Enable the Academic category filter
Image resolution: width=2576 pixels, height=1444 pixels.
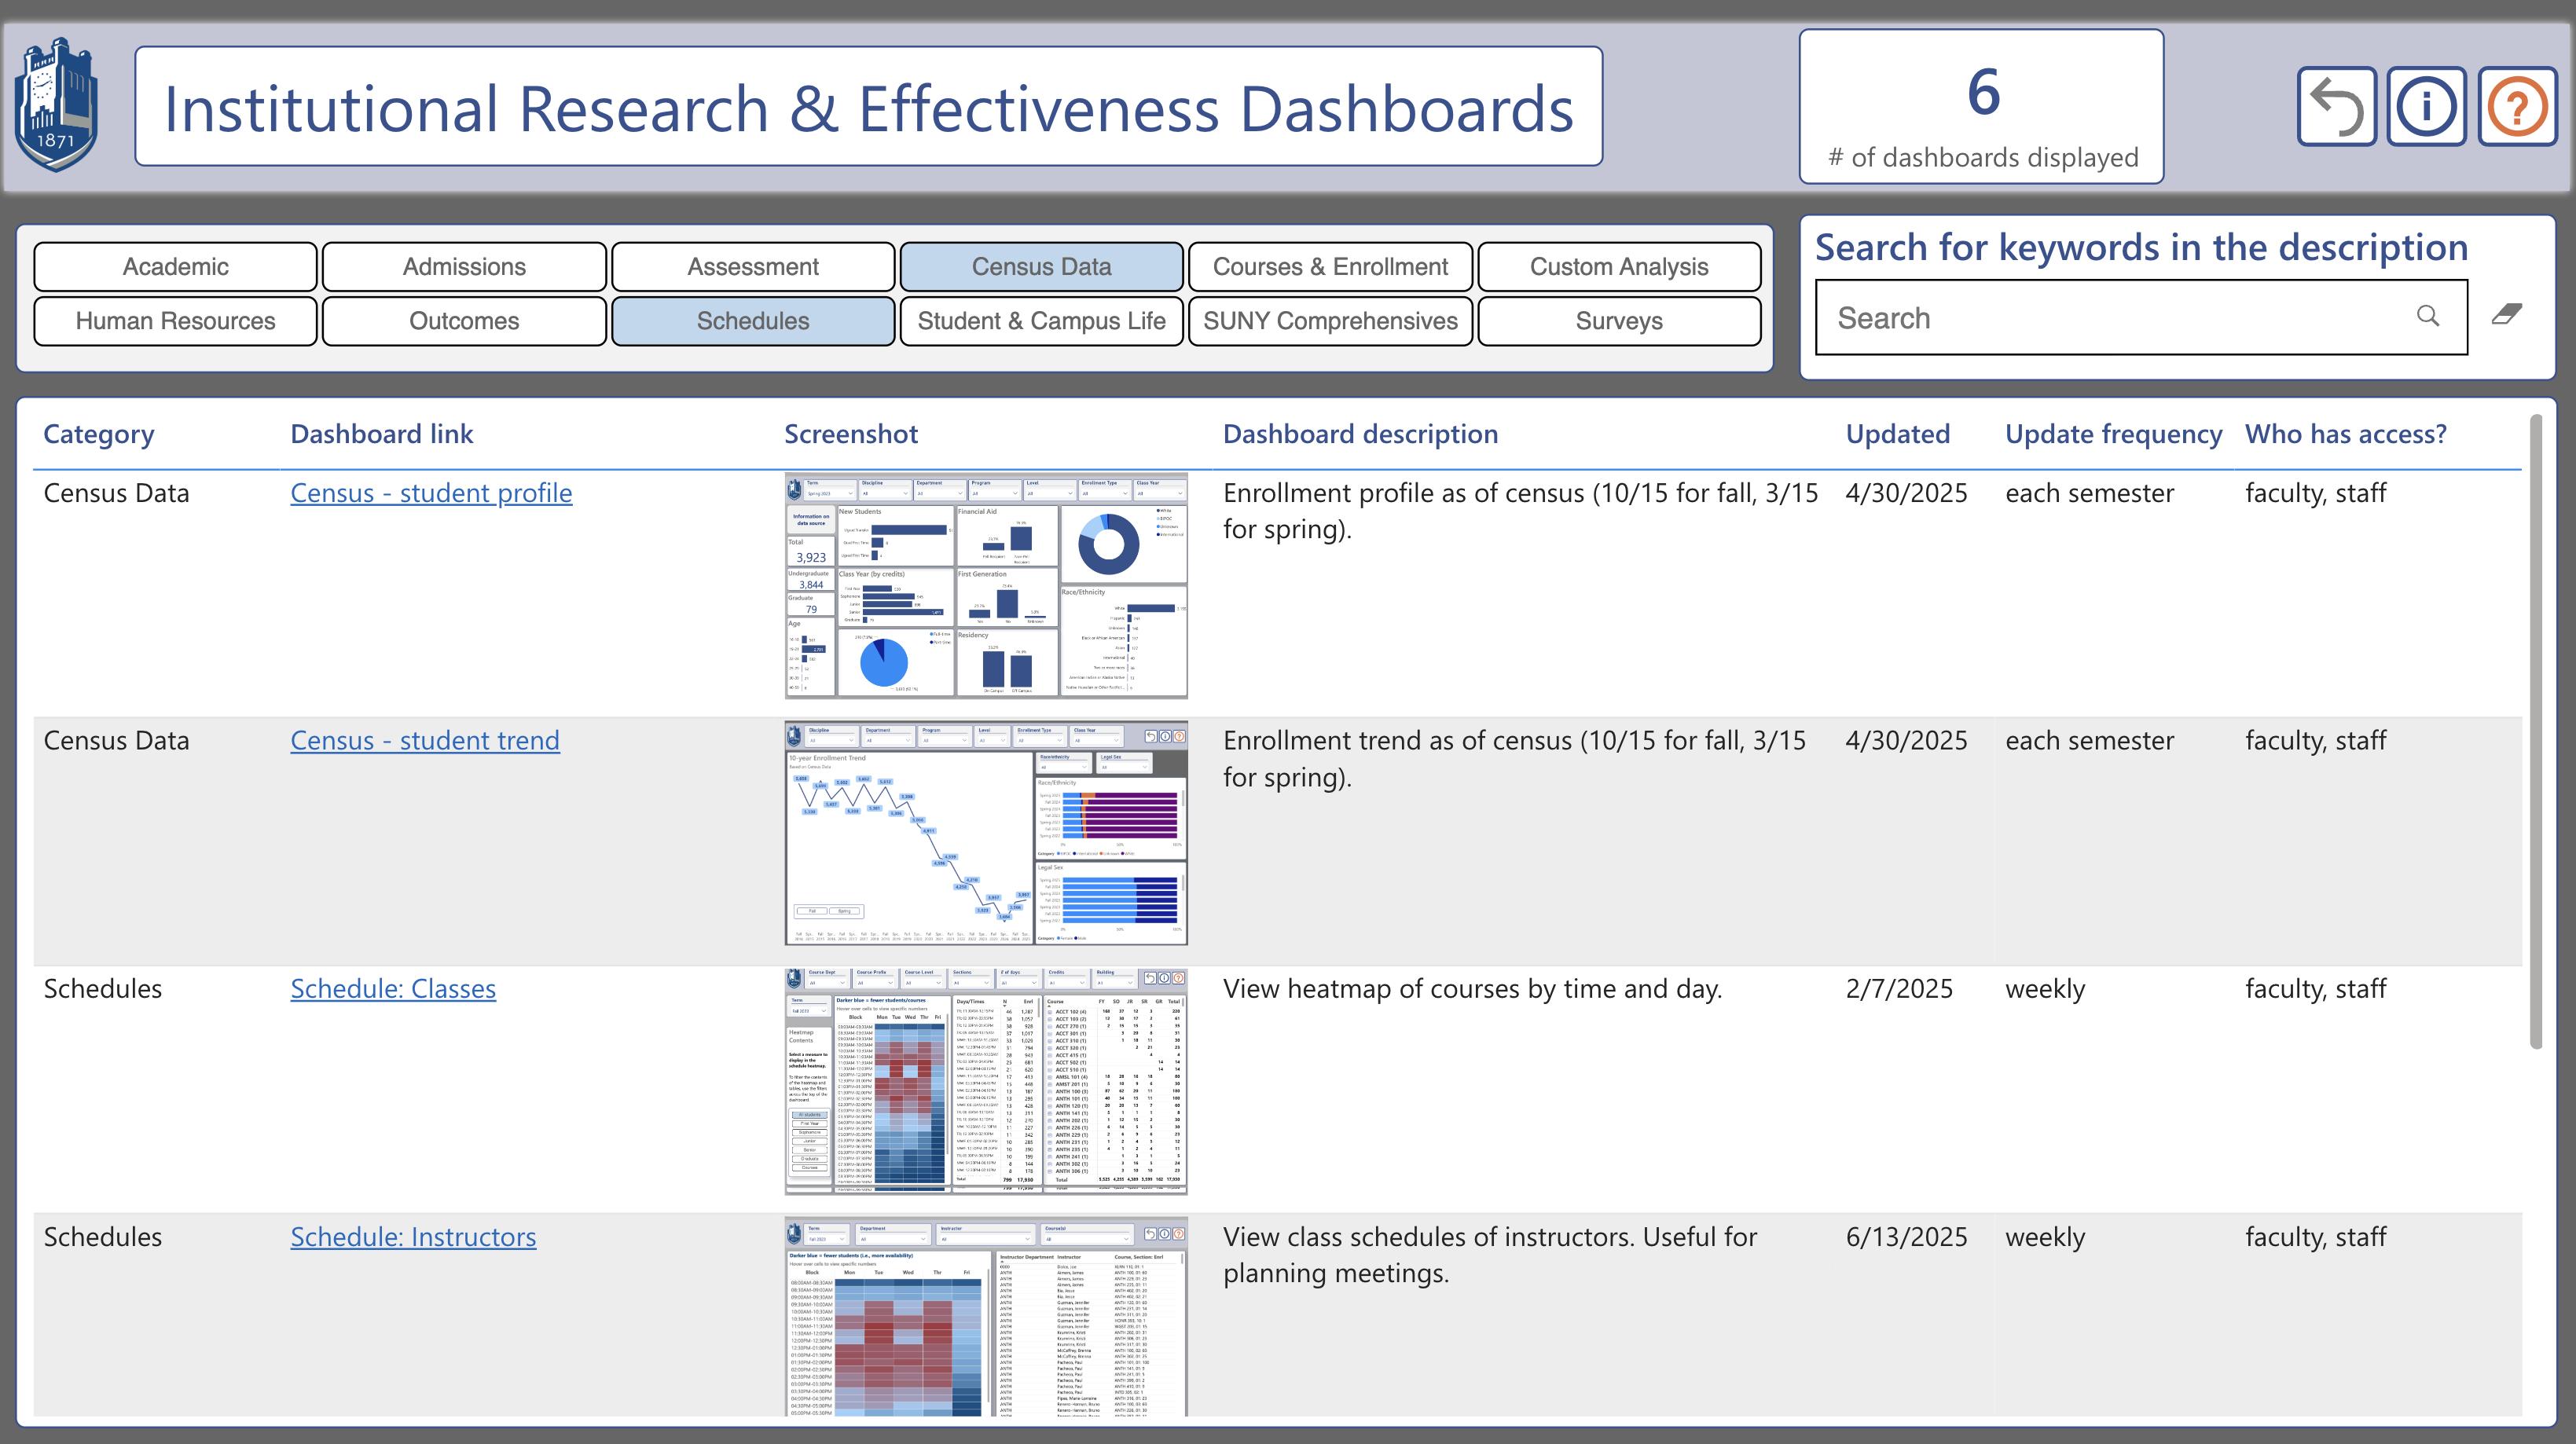(x=175, y=266)
